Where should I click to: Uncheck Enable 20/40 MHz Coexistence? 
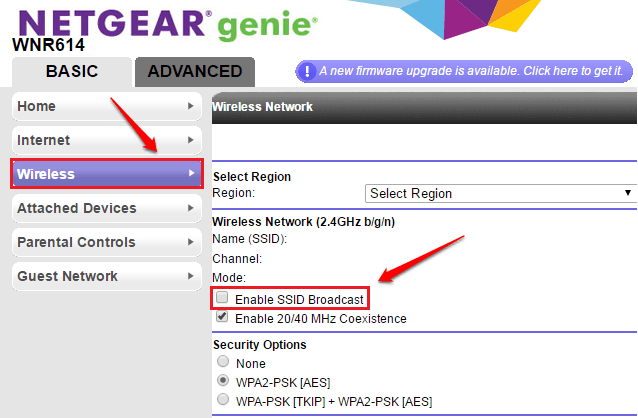(222, 317)
